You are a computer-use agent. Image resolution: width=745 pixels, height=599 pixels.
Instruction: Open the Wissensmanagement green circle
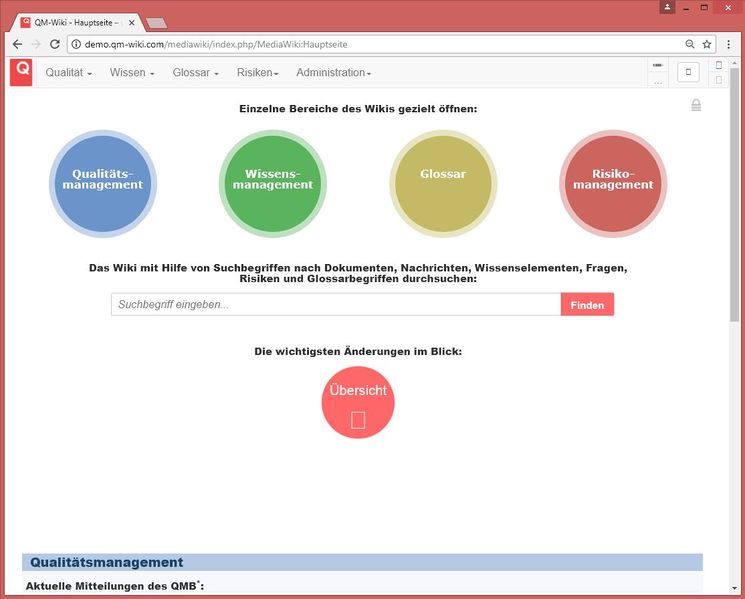[x=272, y=184]
